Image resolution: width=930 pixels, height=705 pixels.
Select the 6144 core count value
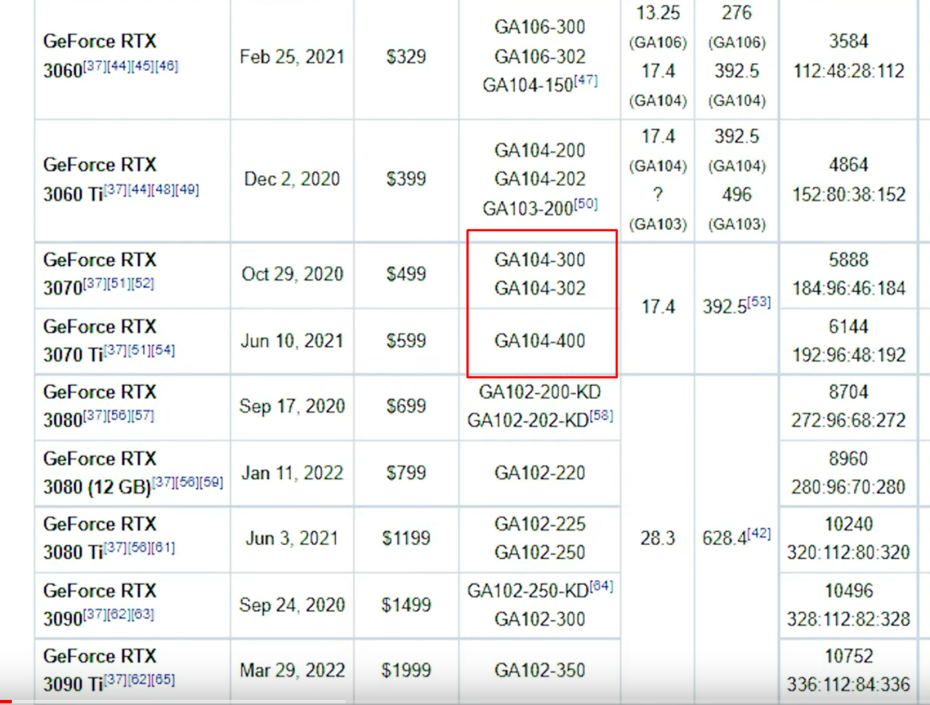(849, 327)
